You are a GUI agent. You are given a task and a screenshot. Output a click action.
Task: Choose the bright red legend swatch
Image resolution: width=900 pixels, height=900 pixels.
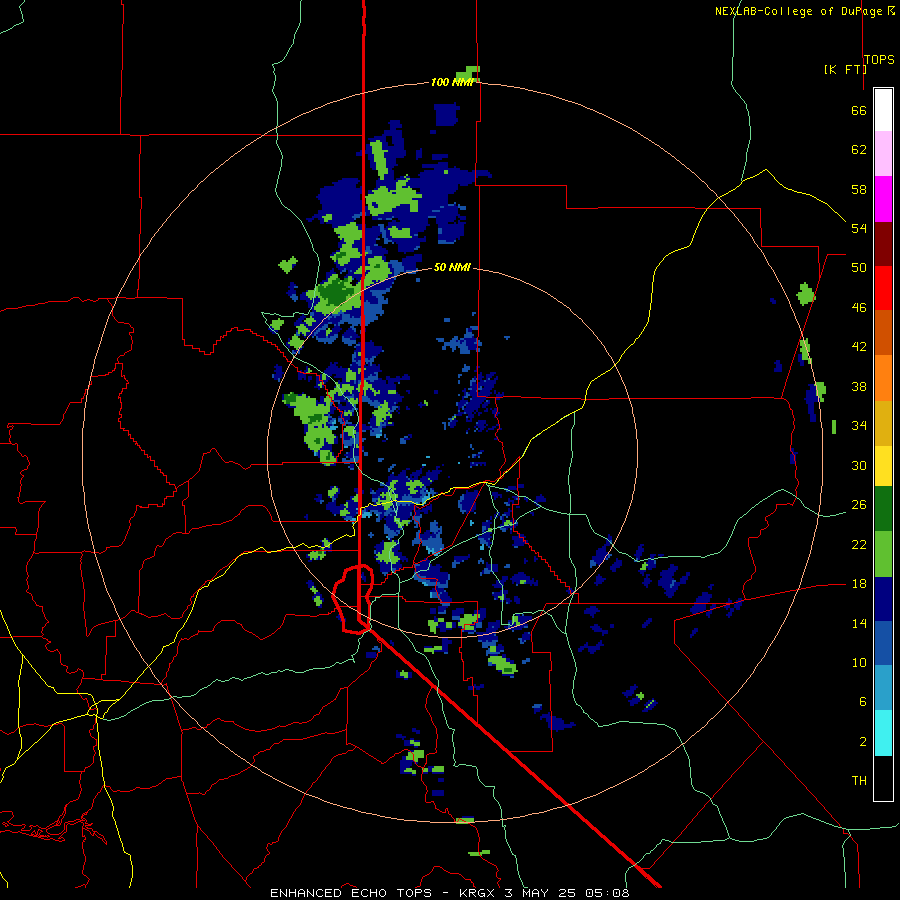pyautogui.click(x=883, y=288)
